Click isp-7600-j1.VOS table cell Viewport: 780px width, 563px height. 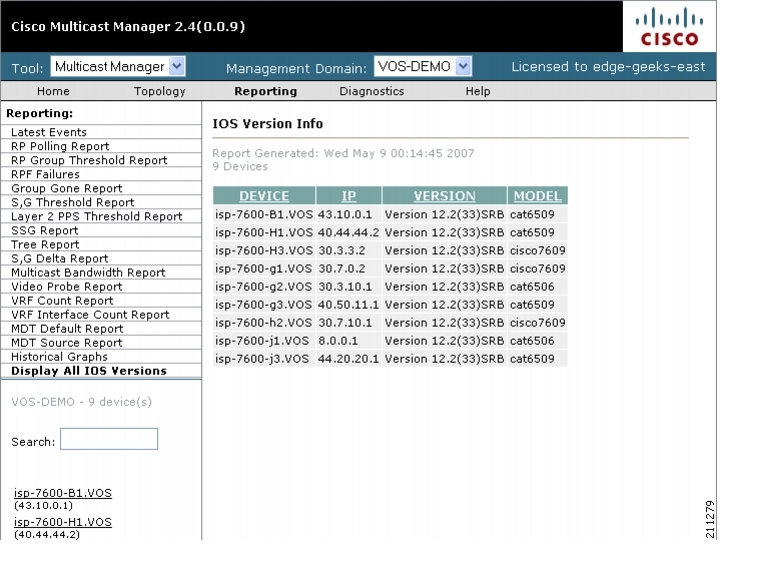pos(264,341)
